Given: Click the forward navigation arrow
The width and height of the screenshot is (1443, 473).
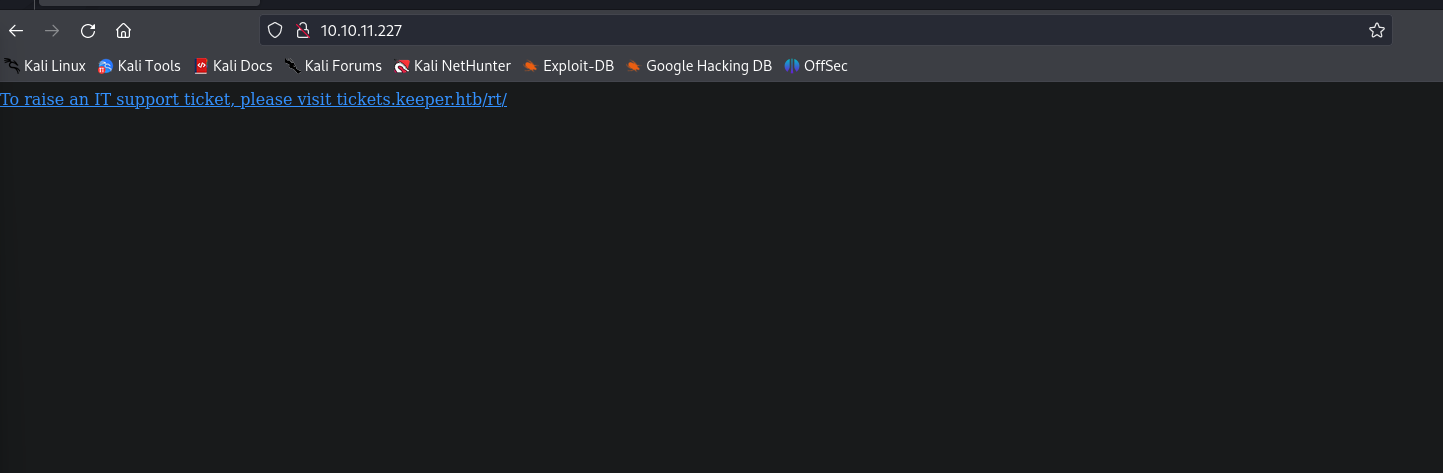Looking at the screenshot, I should tap(52, 30).
